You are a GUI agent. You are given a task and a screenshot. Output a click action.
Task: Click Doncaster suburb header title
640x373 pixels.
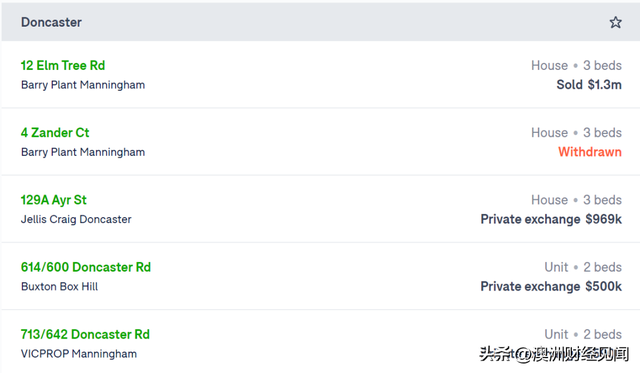(51, 22)
